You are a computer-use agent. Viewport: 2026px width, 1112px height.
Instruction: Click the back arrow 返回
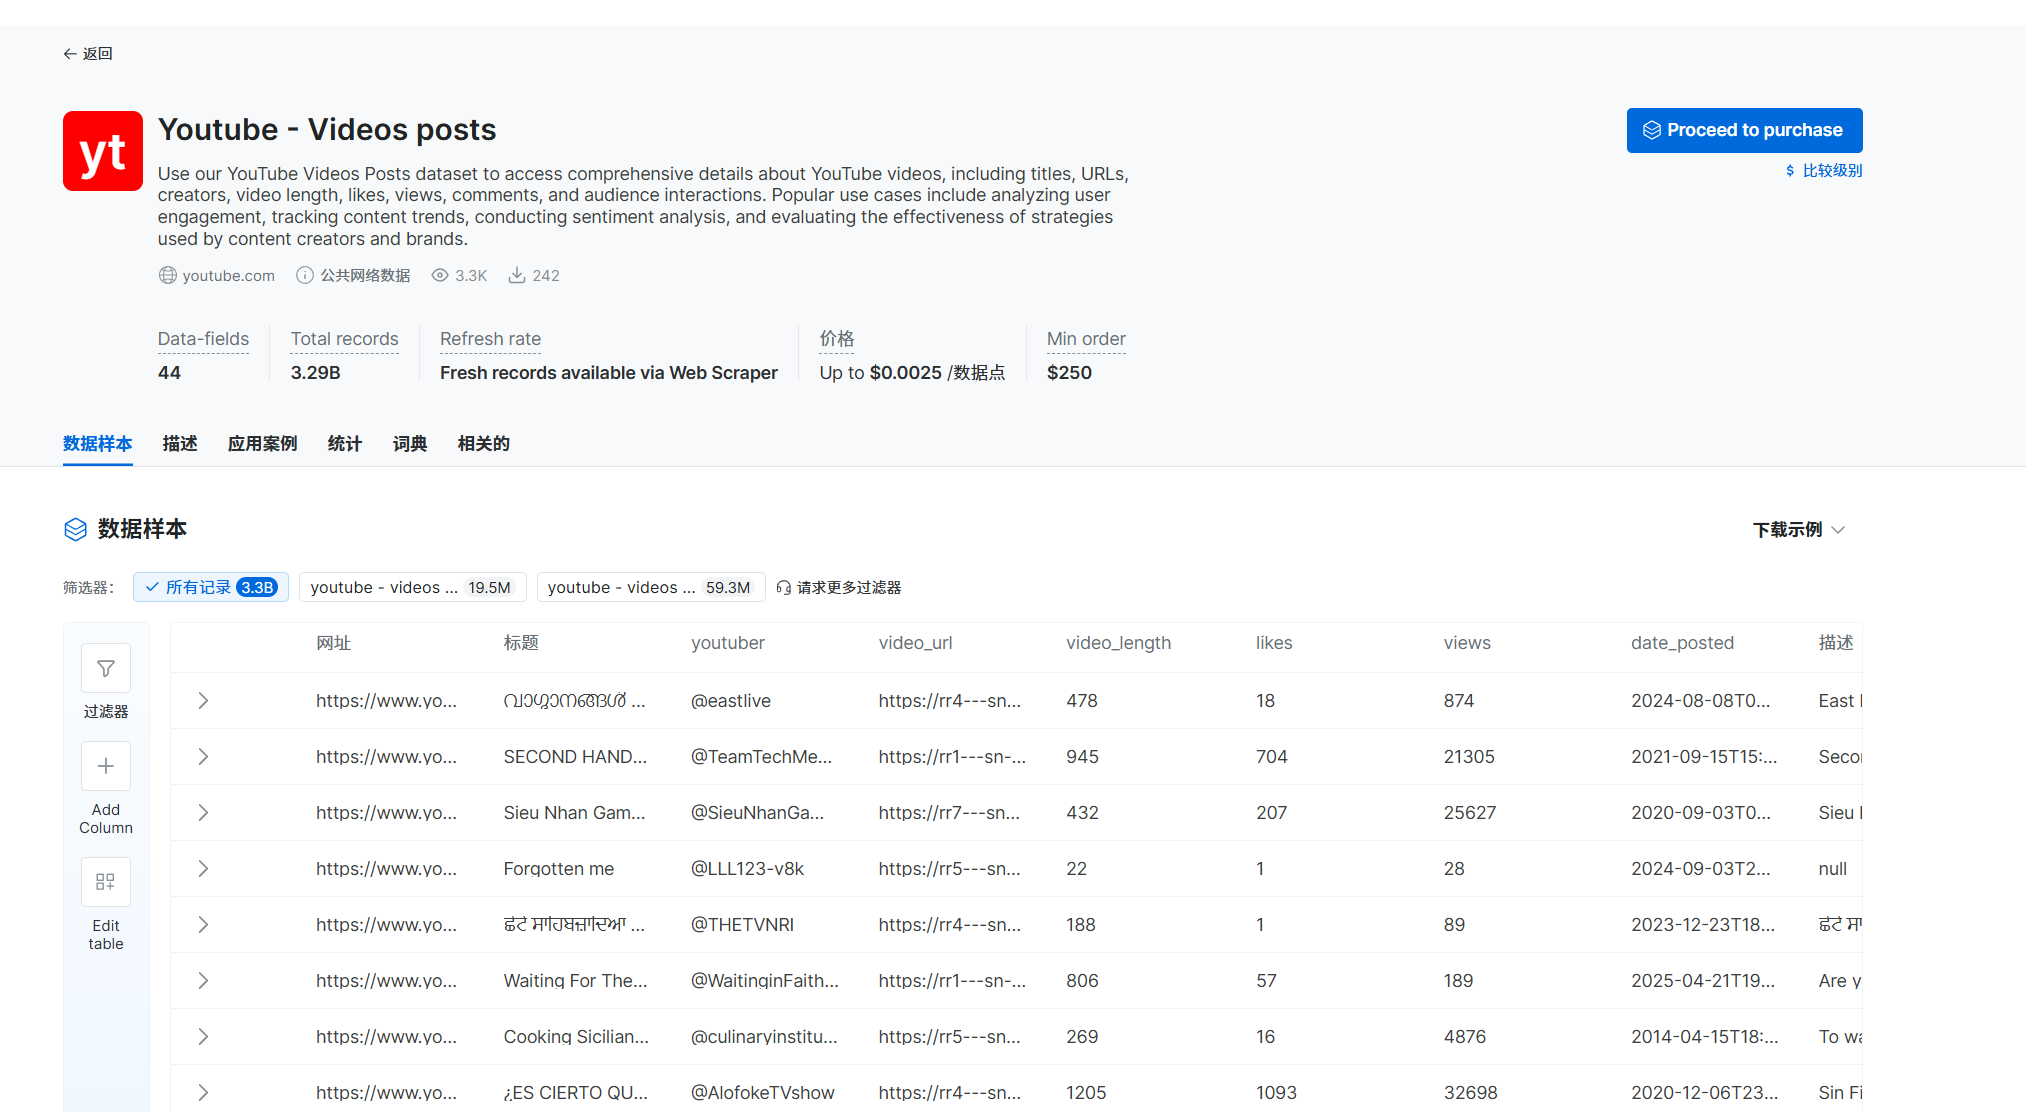(x=69, y=54)
